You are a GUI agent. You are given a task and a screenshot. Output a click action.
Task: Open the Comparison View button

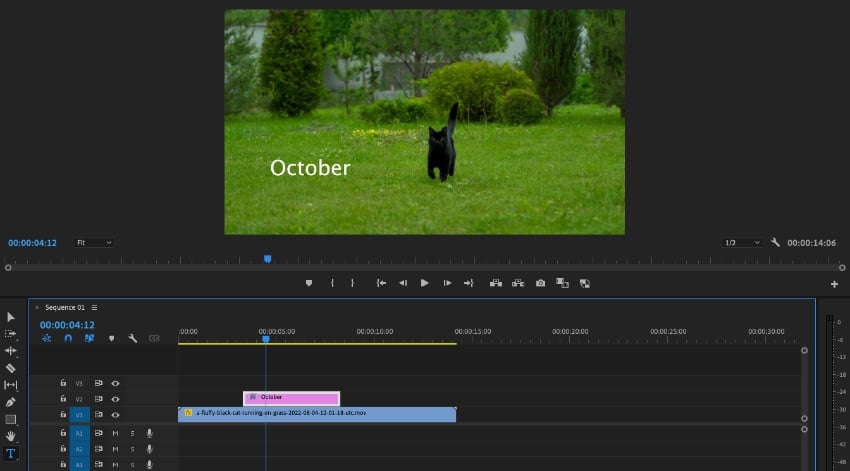[x=562, y=283]
